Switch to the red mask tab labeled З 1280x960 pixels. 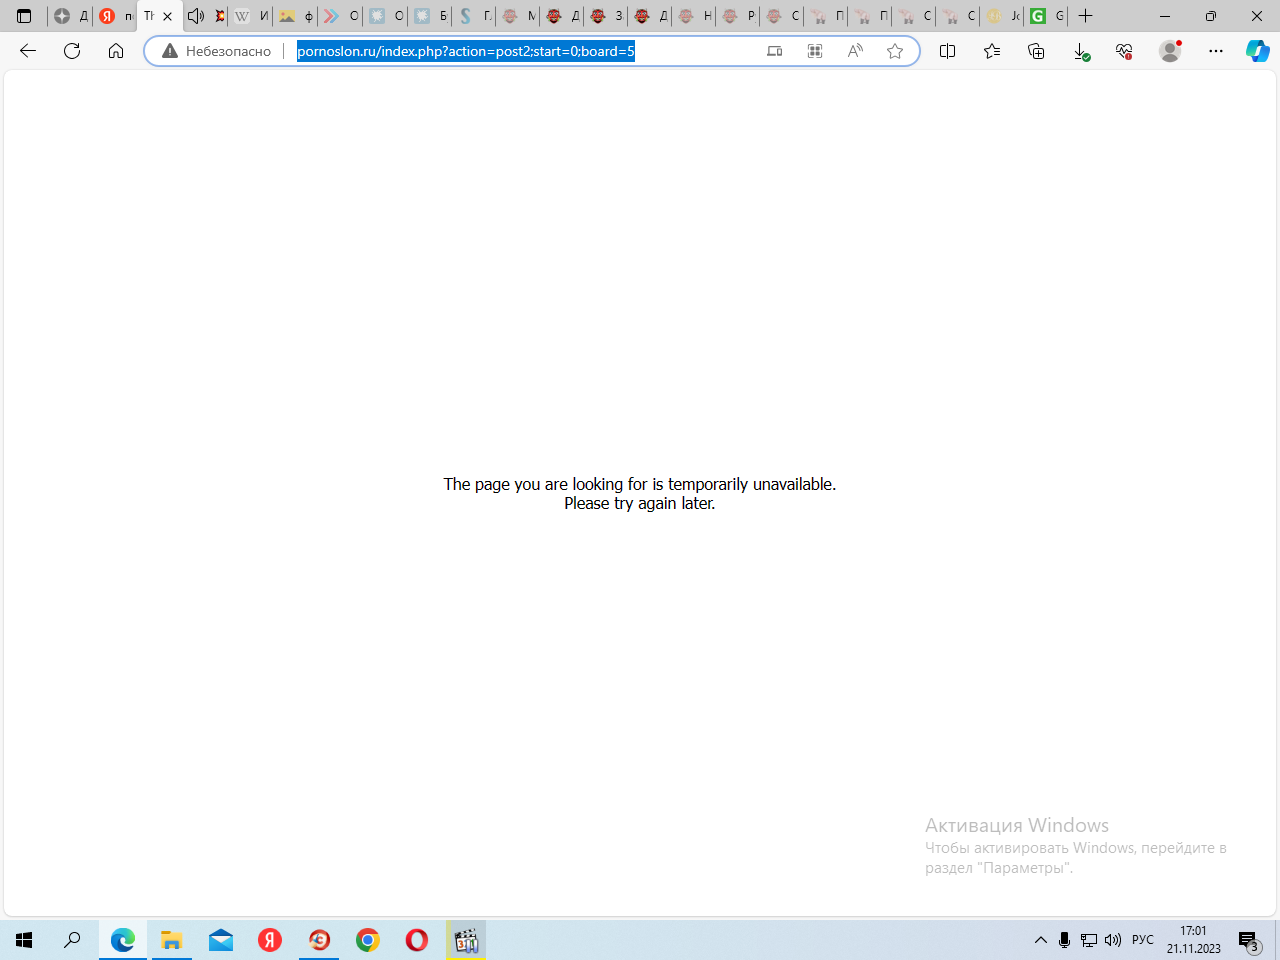point(606,16)
